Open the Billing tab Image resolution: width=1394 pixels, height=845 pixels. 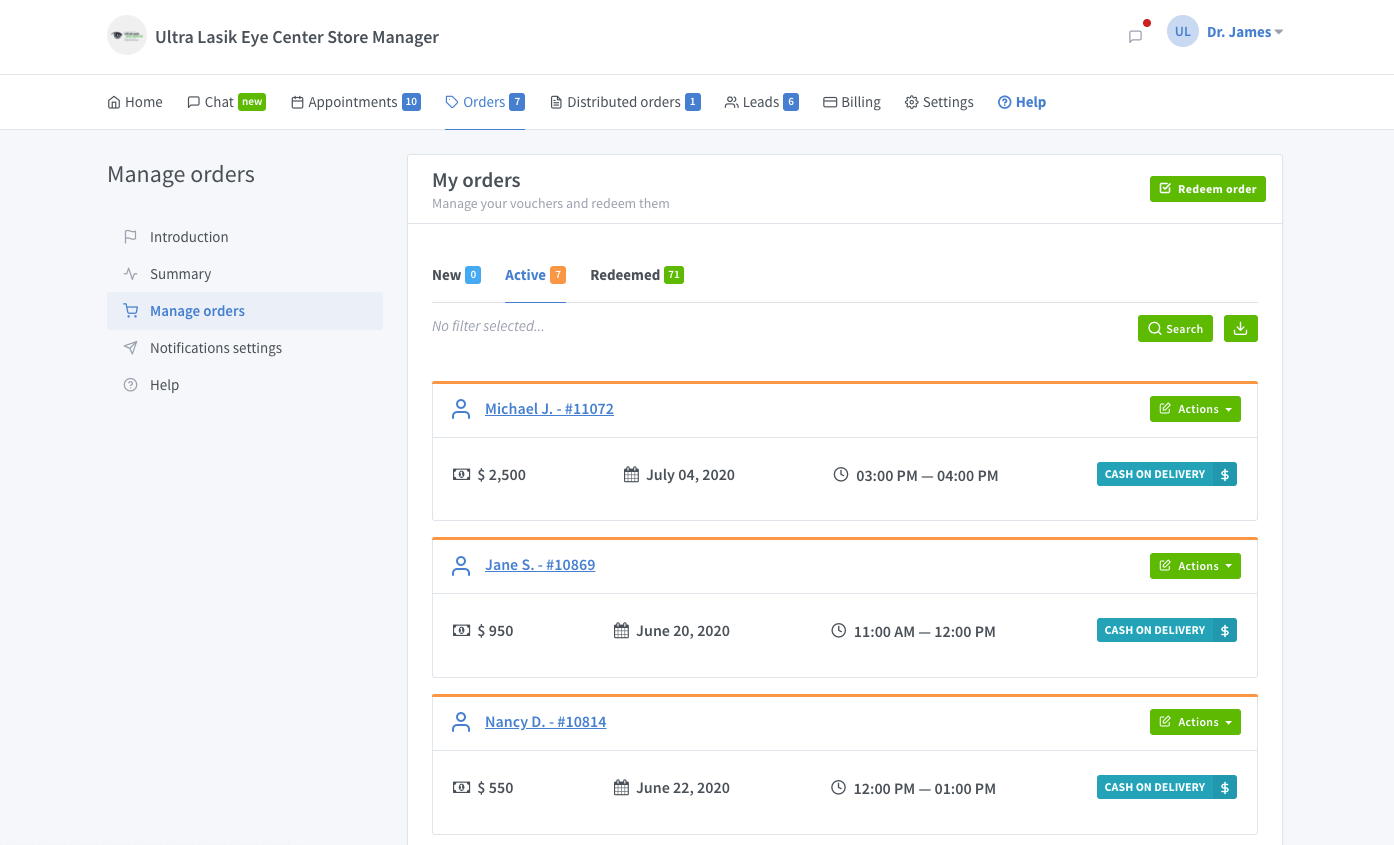(x=852, y=102)
